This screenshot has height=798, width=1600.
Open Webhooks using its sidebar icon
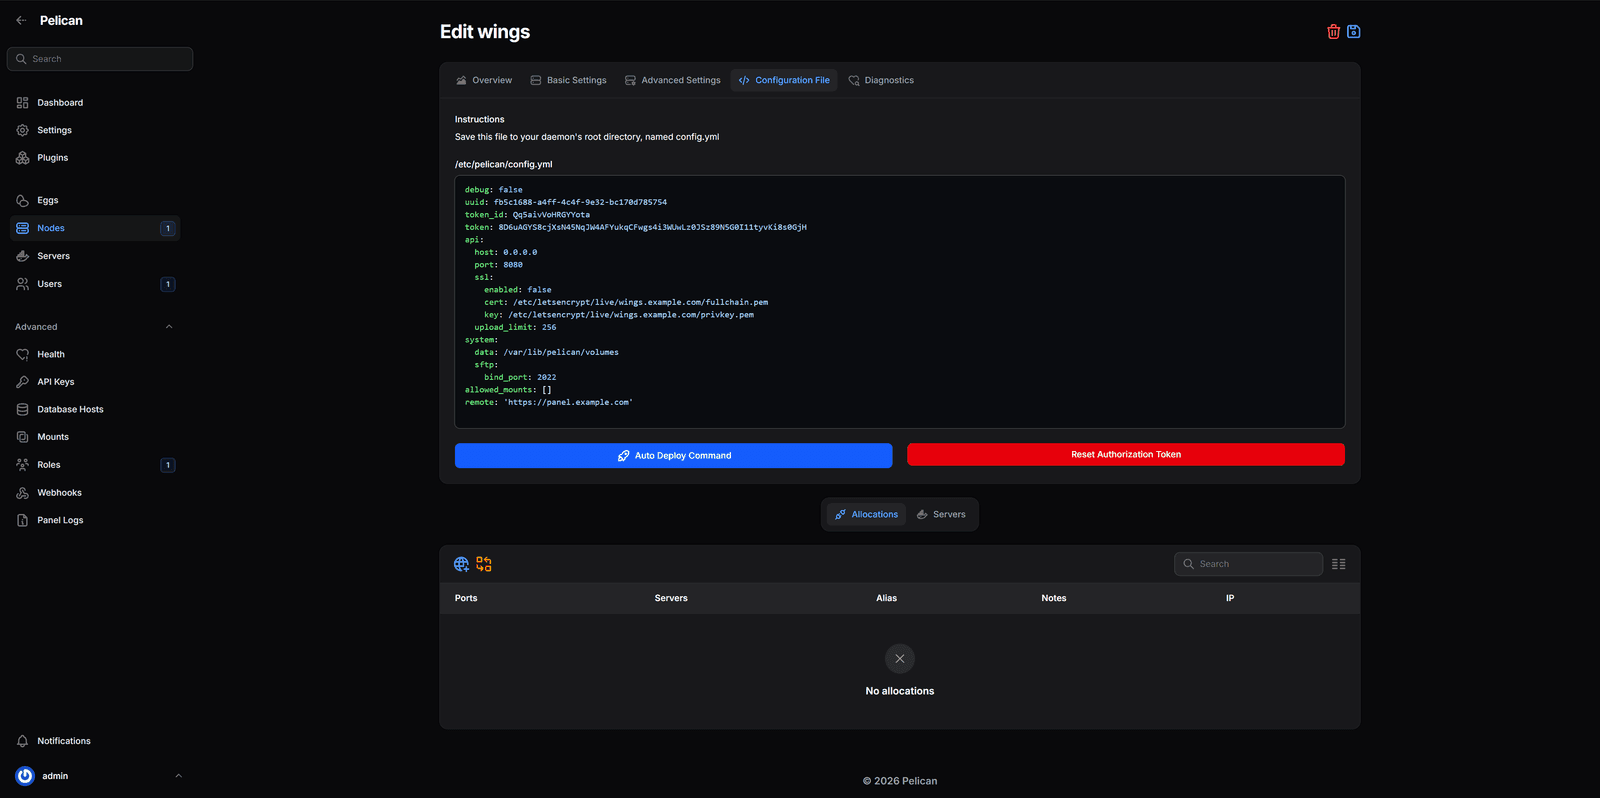22,493
